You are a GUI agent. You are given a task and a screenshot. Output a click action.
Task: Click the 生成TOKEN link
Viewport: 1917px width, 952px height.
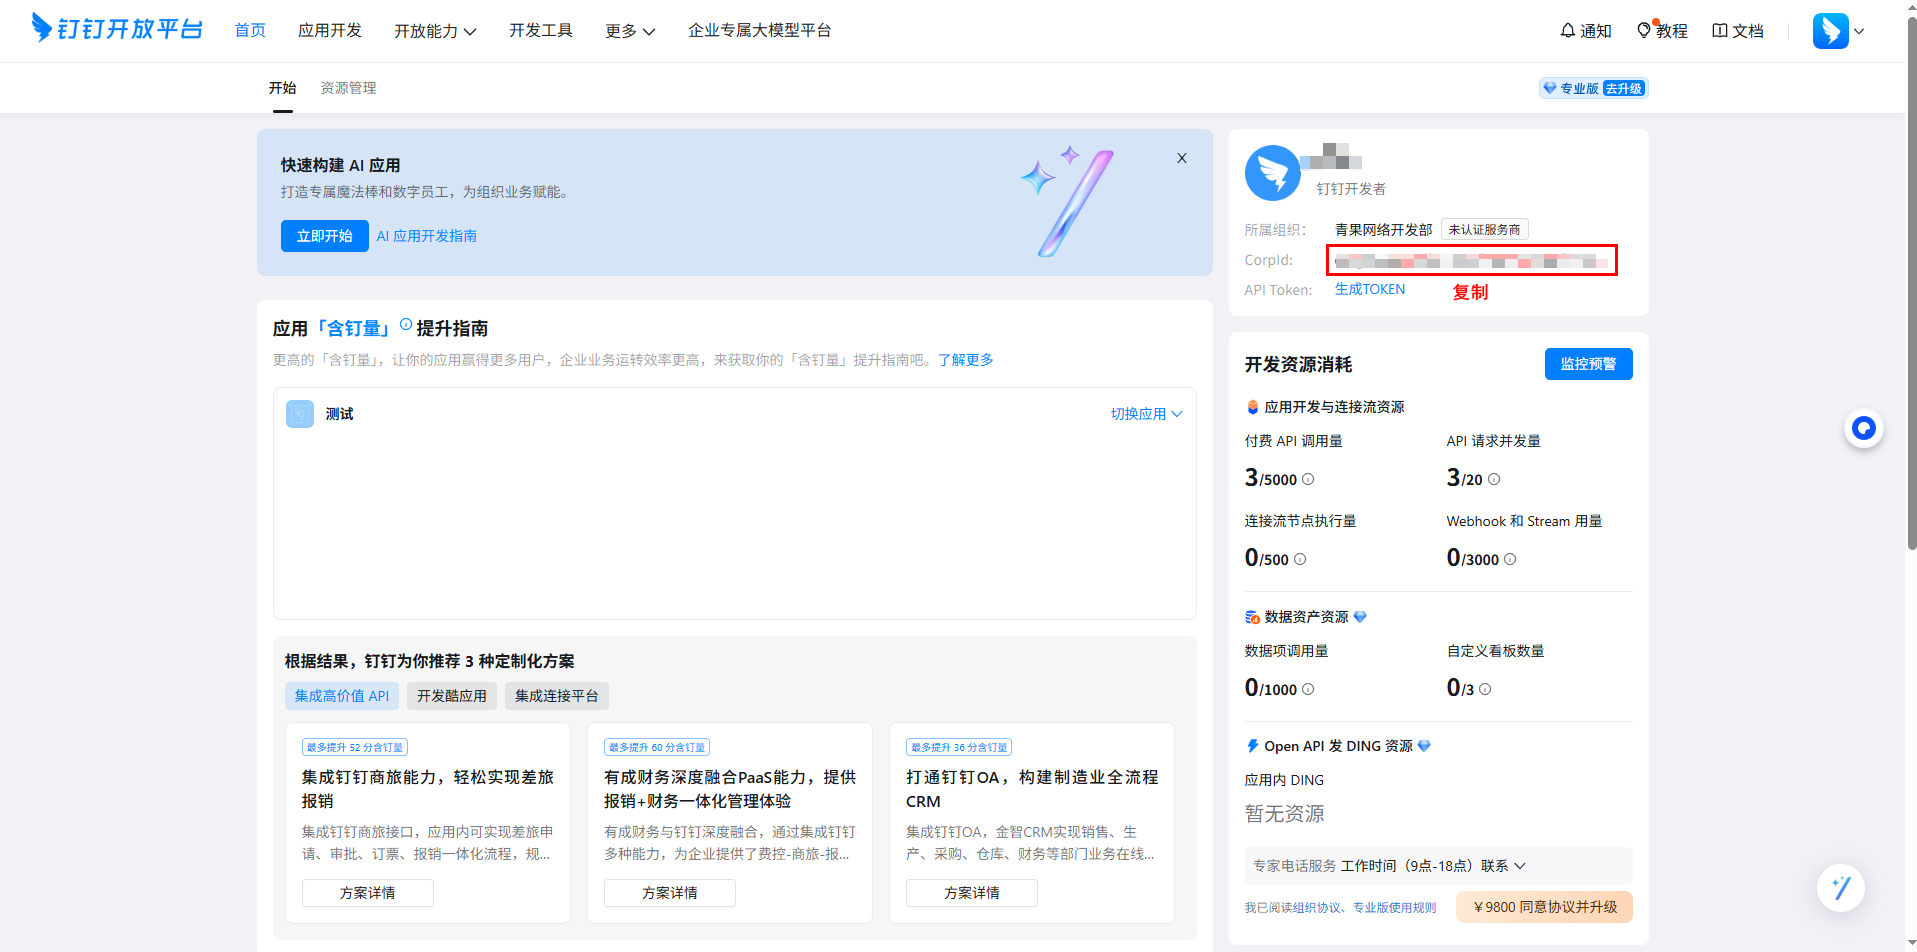1370,289
